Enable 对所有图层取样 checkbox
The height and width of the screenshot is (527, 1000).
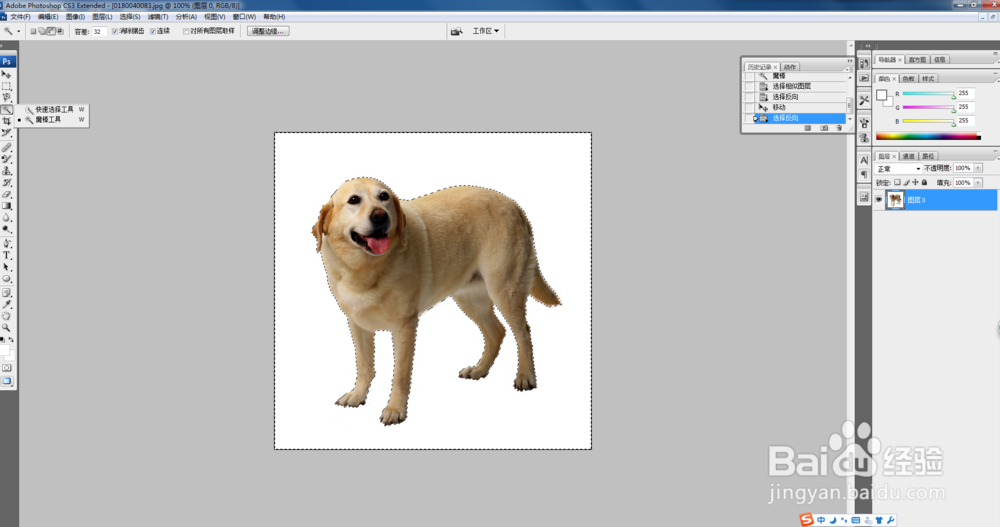[186, 31]
